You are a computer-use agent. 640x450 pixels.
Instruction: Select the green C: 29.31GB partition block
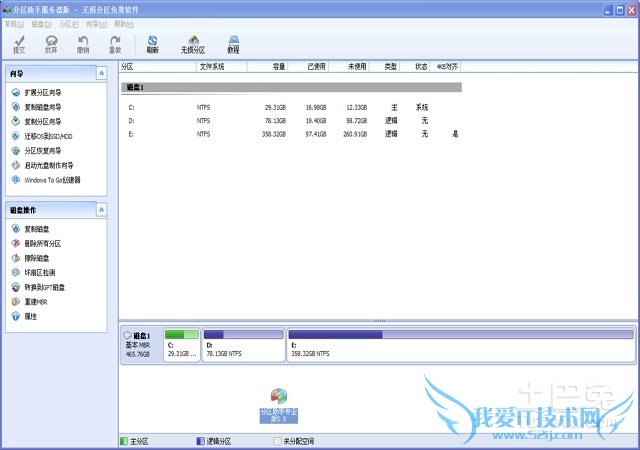tap(182, 345)
